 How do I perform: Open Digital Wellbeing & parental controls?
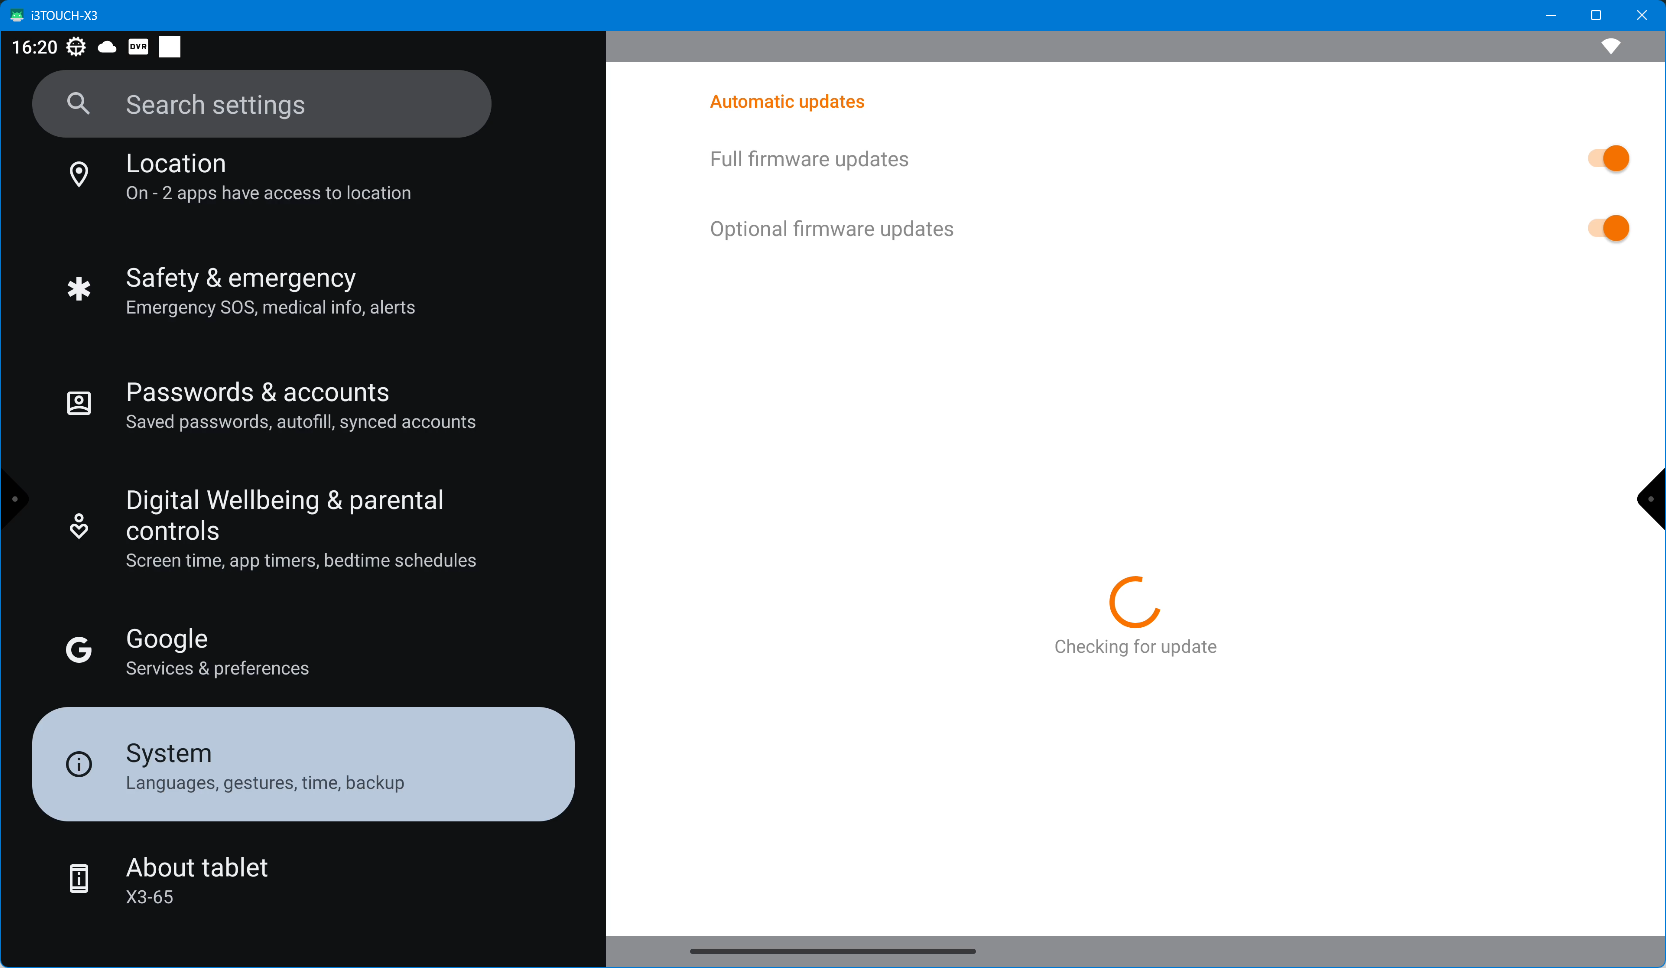300,528
